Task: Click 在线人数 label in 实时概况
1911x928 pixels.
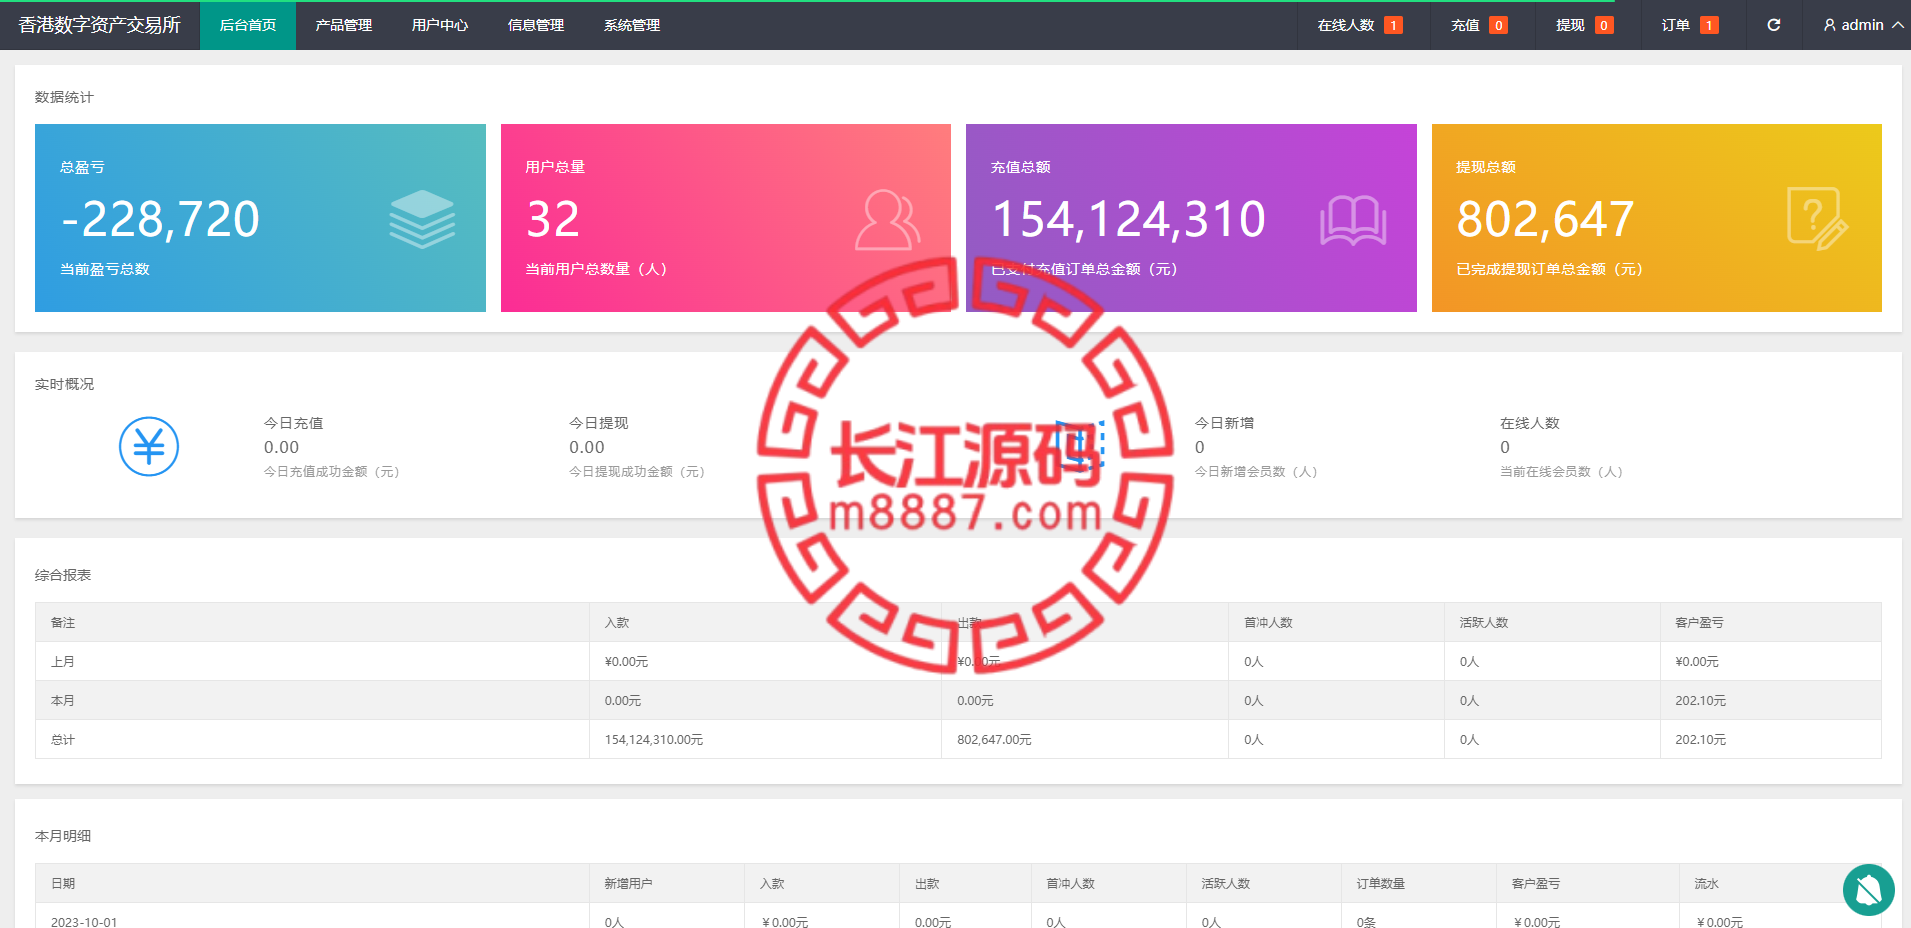Action: coord(1530,423)
